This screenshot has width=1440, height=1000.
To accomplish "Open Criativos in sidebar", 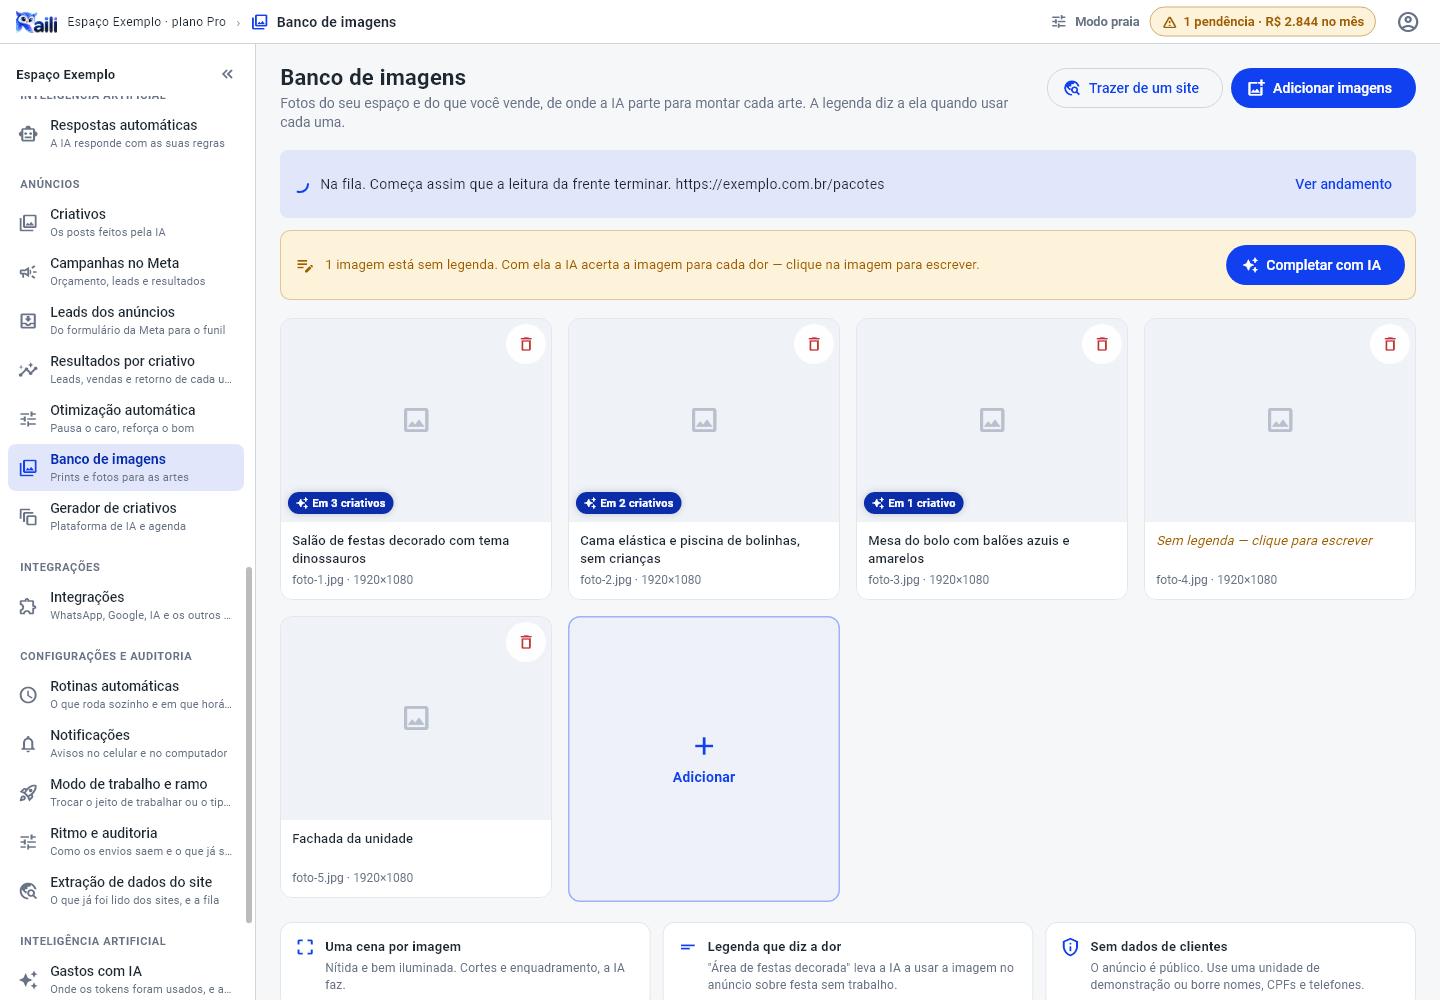I will 126,222.
